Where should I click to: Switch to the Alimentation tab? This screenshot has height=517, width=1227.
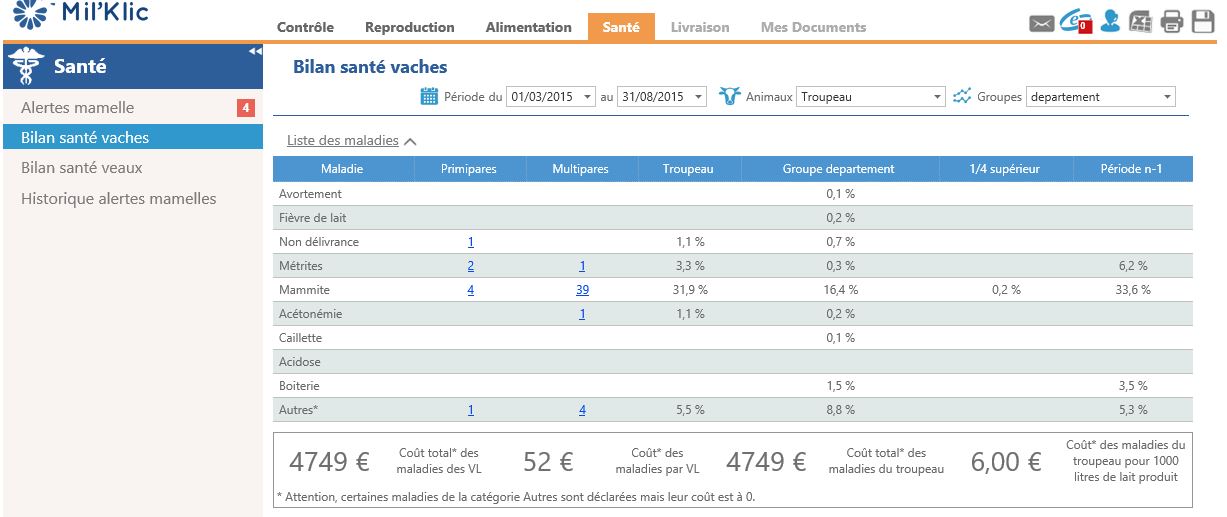[529, 28]
